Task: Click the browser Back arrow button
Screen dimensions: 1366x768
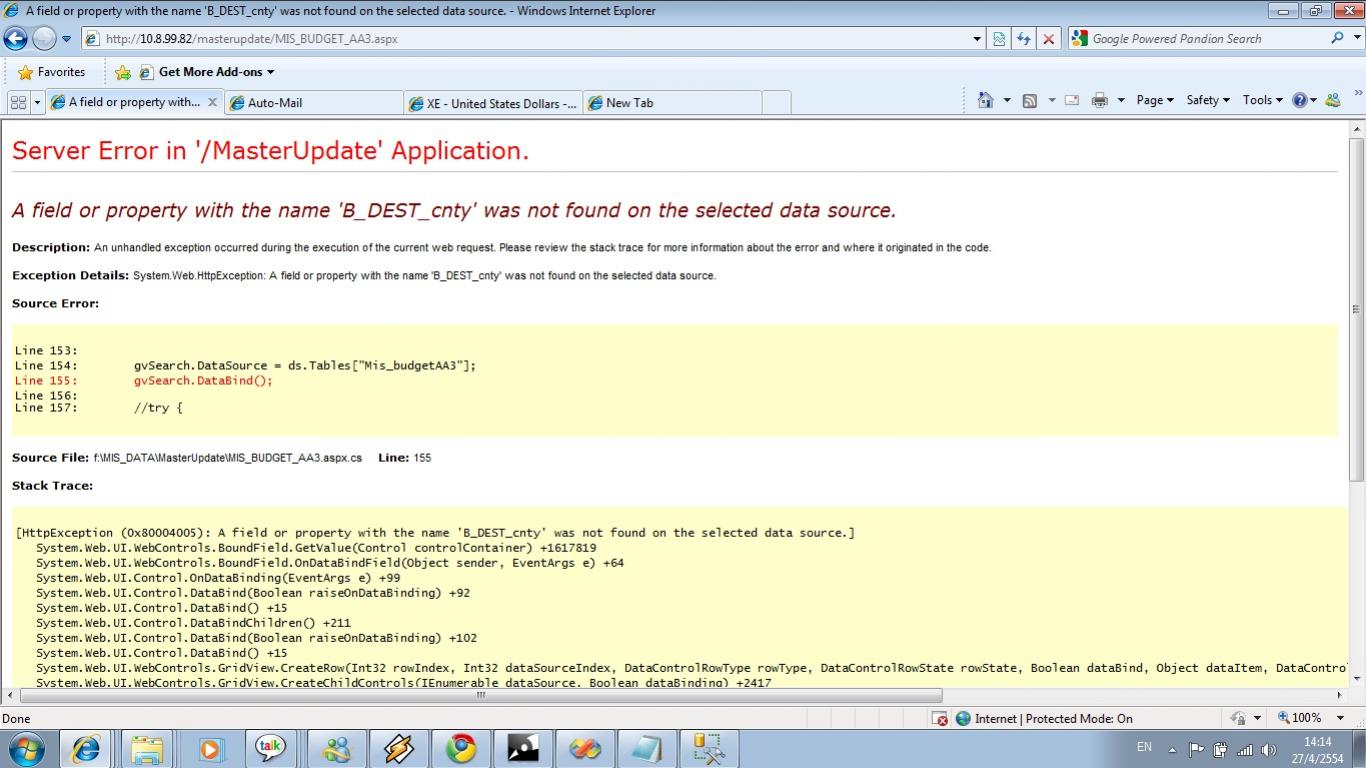Action: (15, 39)
